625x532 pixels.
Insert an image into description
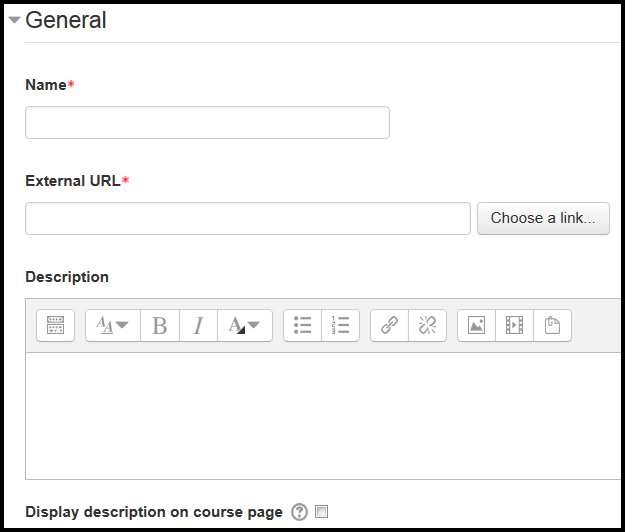tap(476, 325)
